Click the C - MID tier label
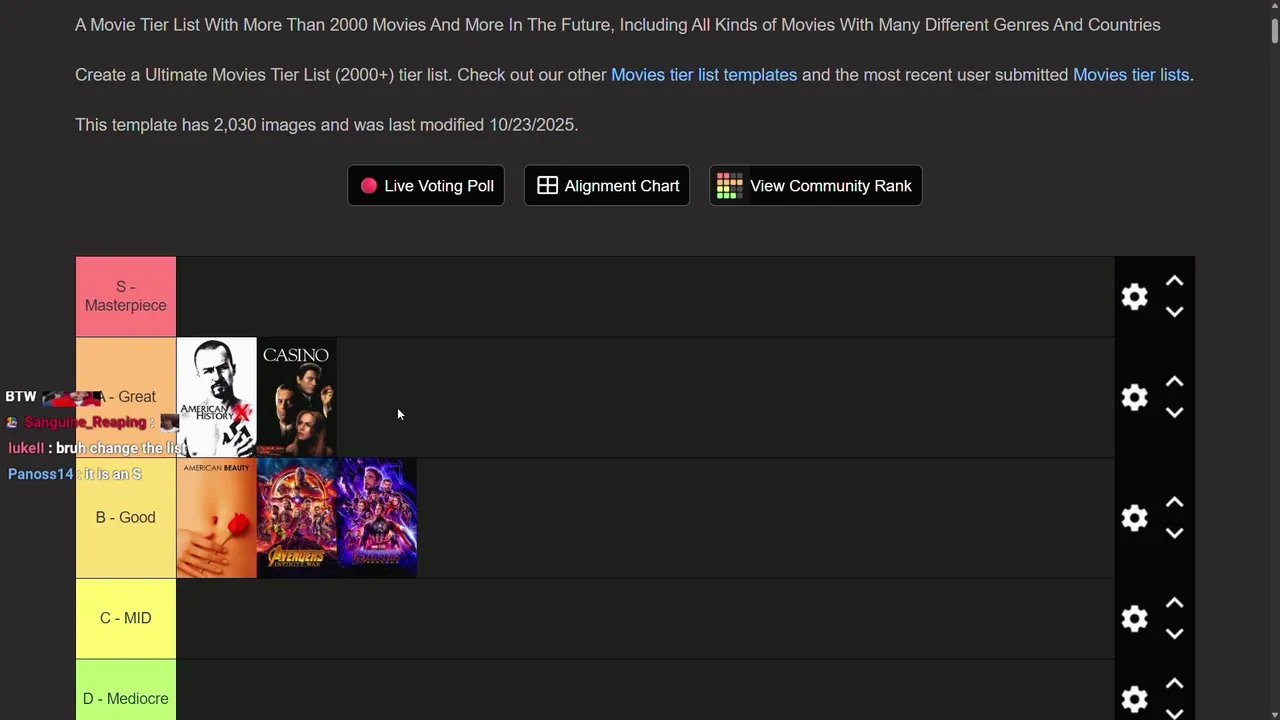 coord(126,619)
